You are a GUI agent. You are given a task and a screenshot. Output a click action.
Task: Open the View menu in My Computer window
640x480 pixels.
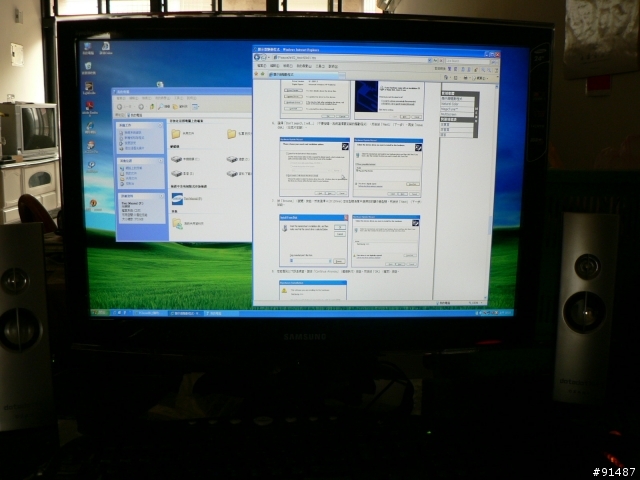[146, 98]
